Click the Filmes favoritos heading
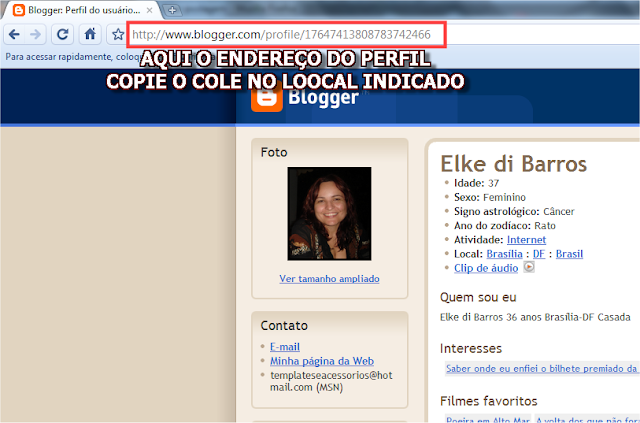Image resolution: width=640 pixels, height=423 pixels. 489,401
